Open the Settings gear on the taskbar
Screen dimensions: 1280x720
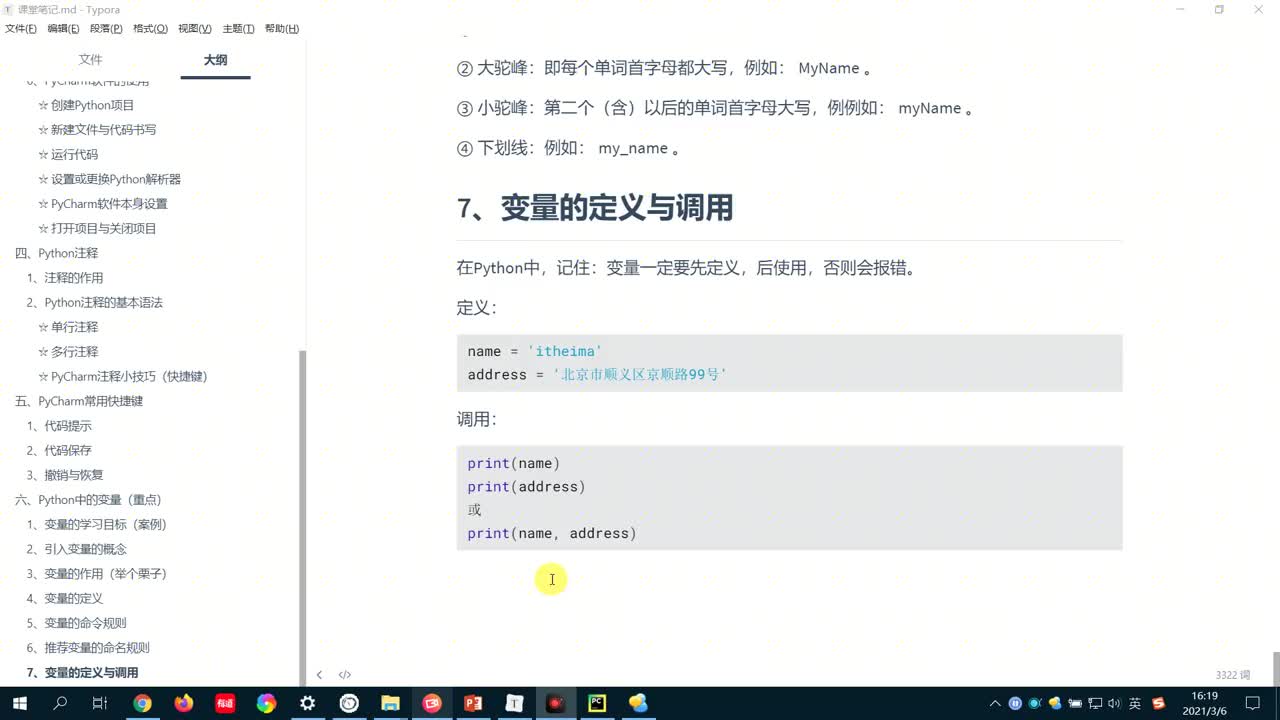307,703
